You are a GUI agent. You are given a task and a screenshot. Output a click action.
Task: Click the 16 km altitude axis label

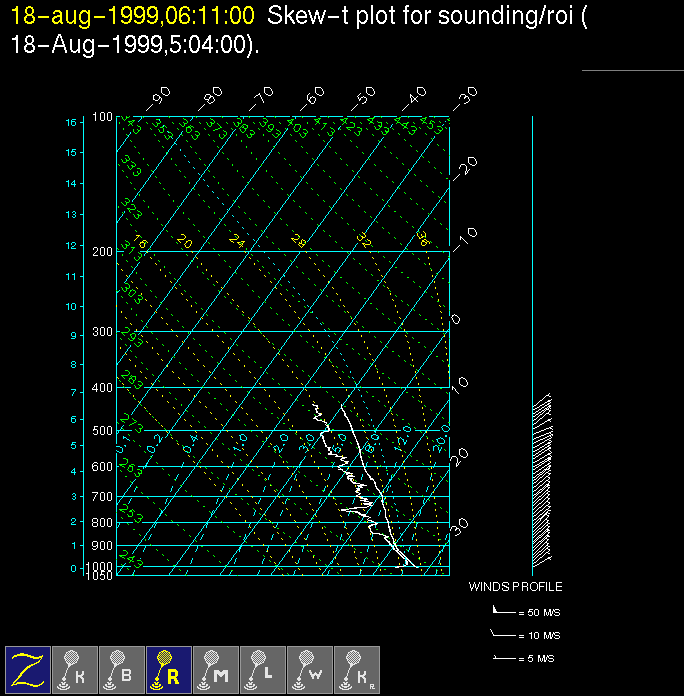pos(71,122)
